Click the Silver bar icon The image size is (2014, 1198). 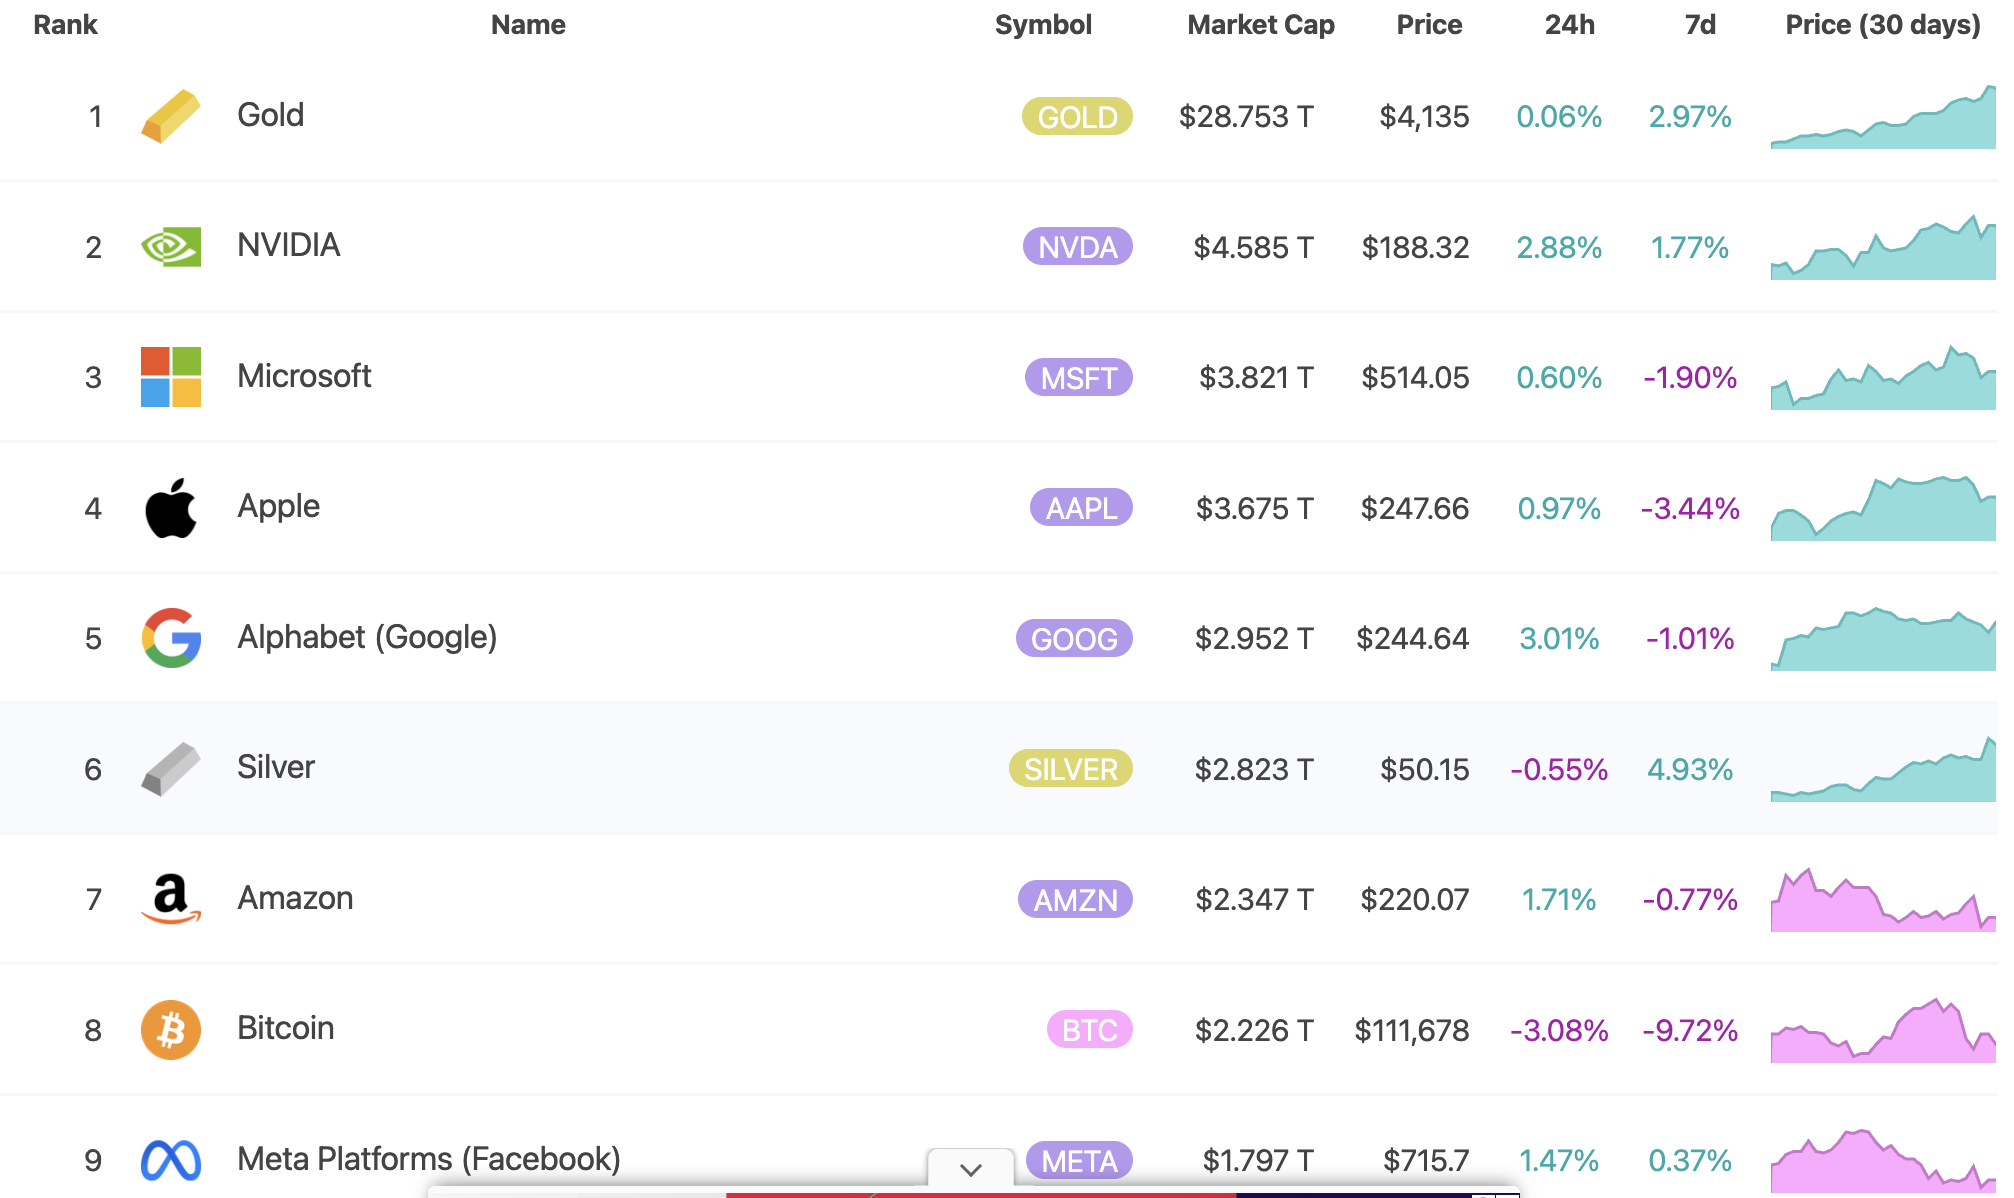point(171,768)
